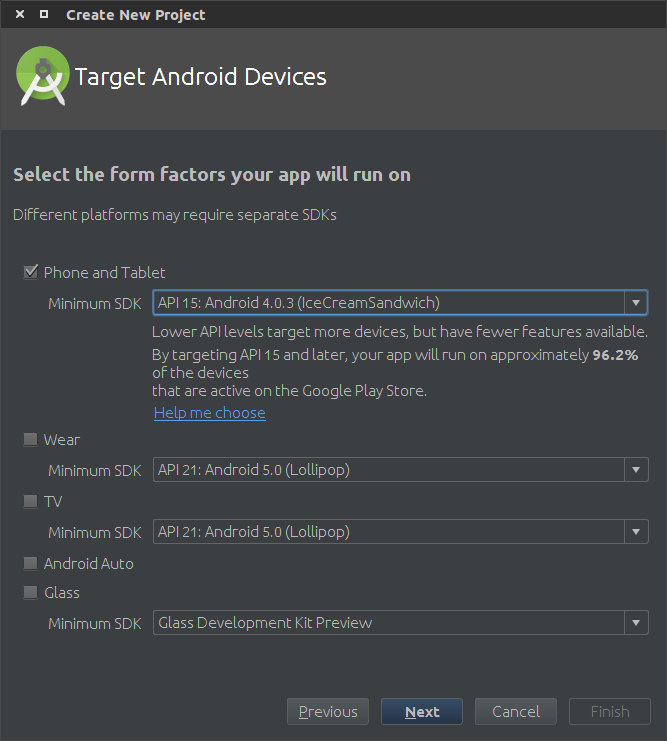
Task: Click the Create New Project title bar
Action: pyautogui.click(x=333, y=14)
